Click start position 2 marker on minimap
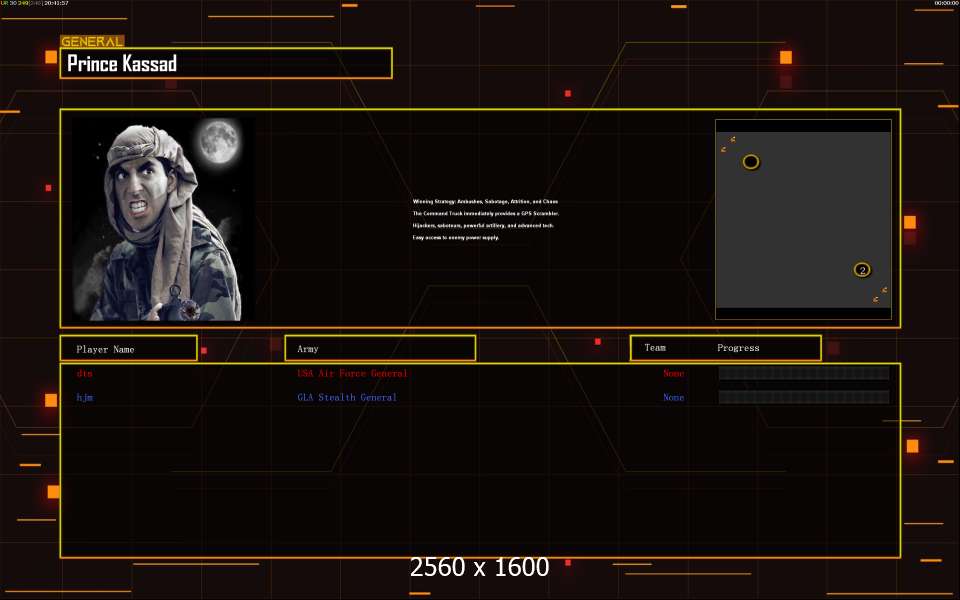This screenshot has height=600, width=960. coord(862,270)
